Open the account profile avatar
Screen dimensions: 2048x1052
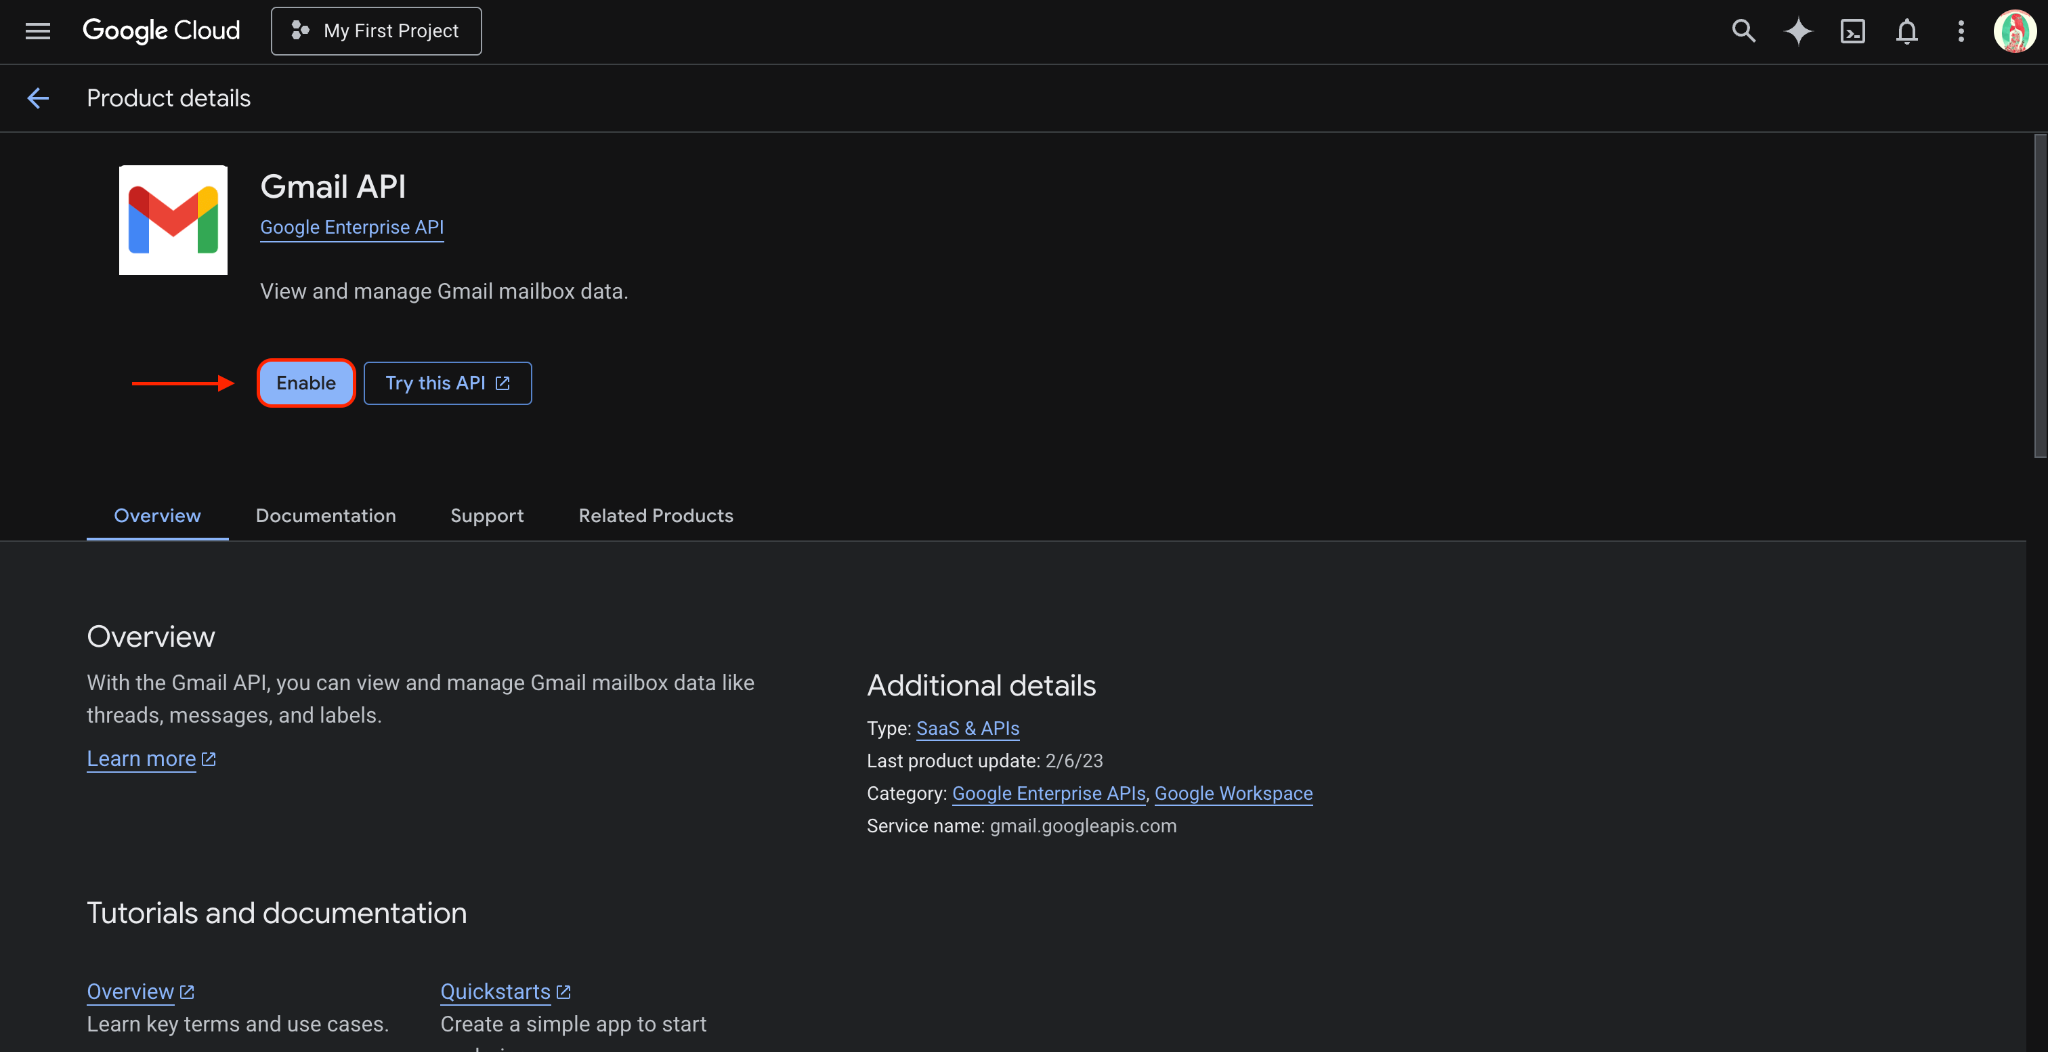coord(2015,31)
